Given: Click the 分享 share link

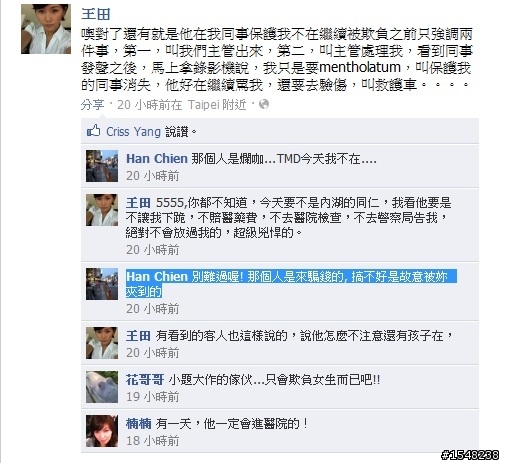Looking at the screenshot, I should 92,105.
